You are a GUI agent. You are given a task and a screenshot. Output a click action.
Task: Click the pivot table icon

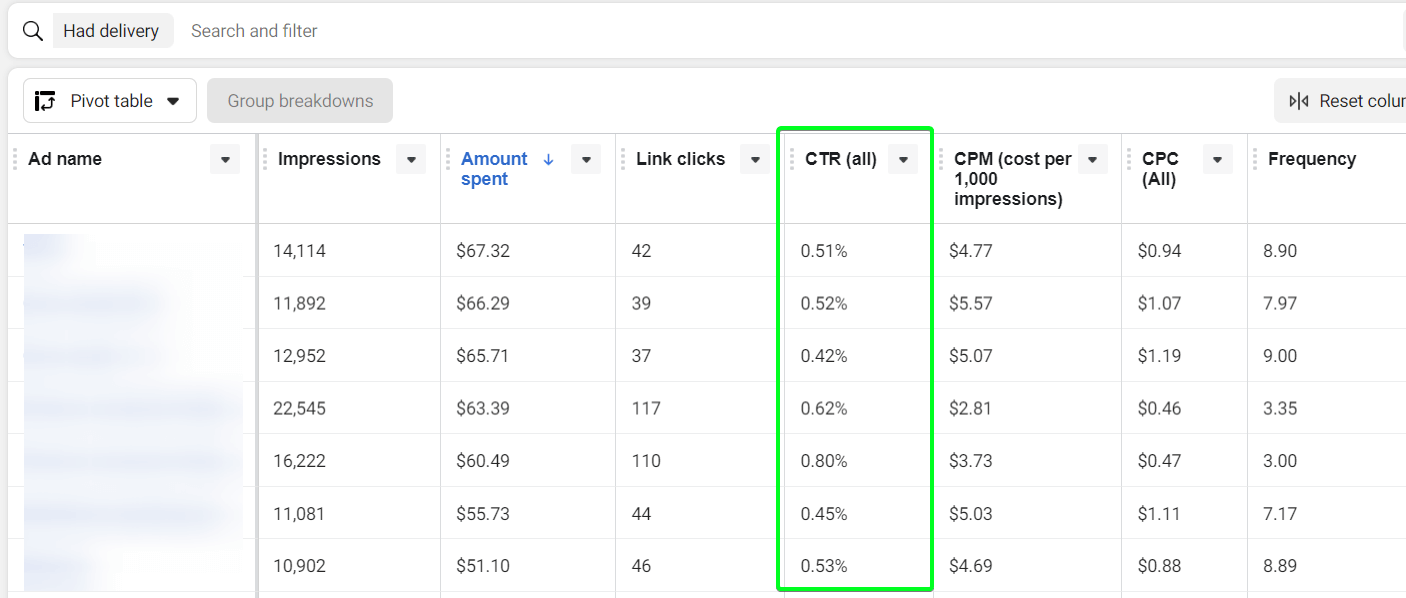45,101
